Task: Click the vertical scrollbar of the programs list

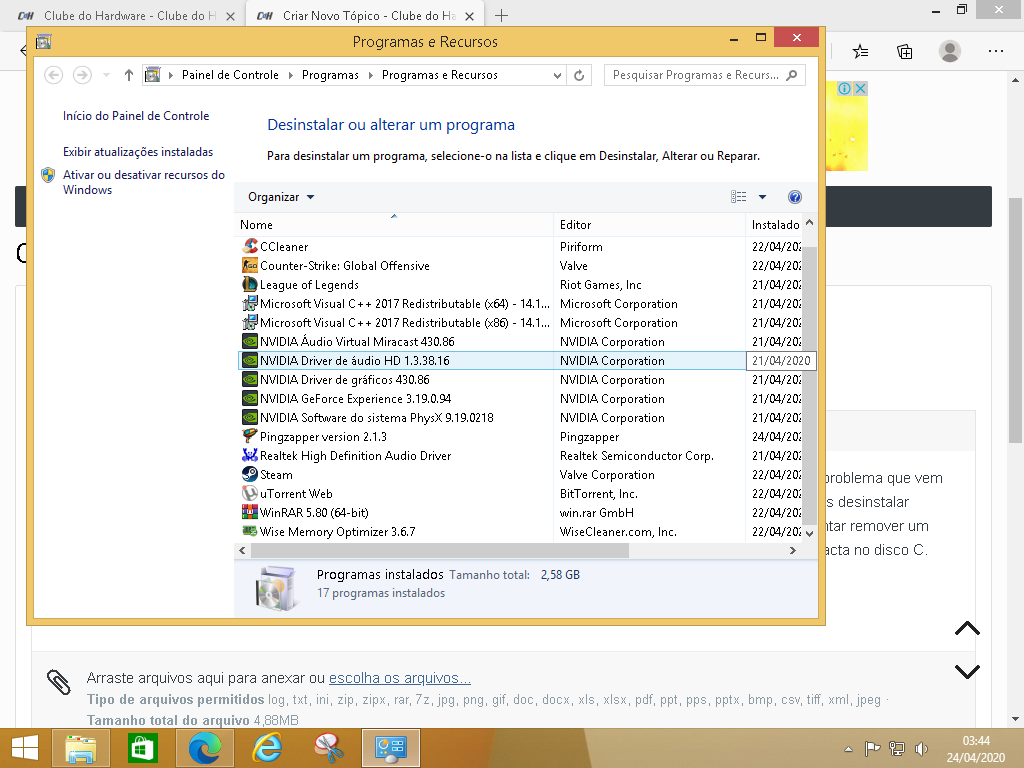Action: tap(809, 385)
